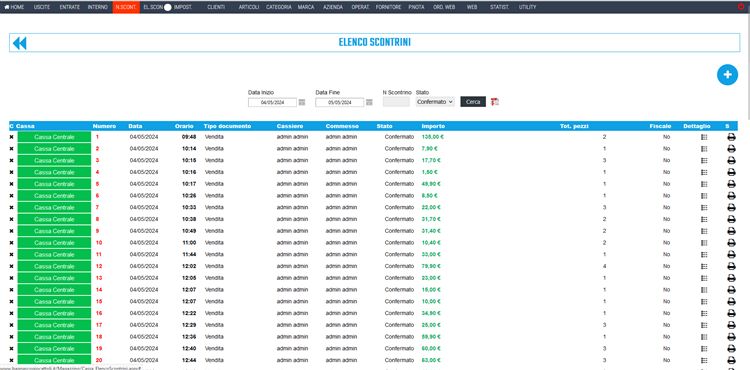Delete receipt number 18 with X
750x370 pixels.
[x=11, y=337]
